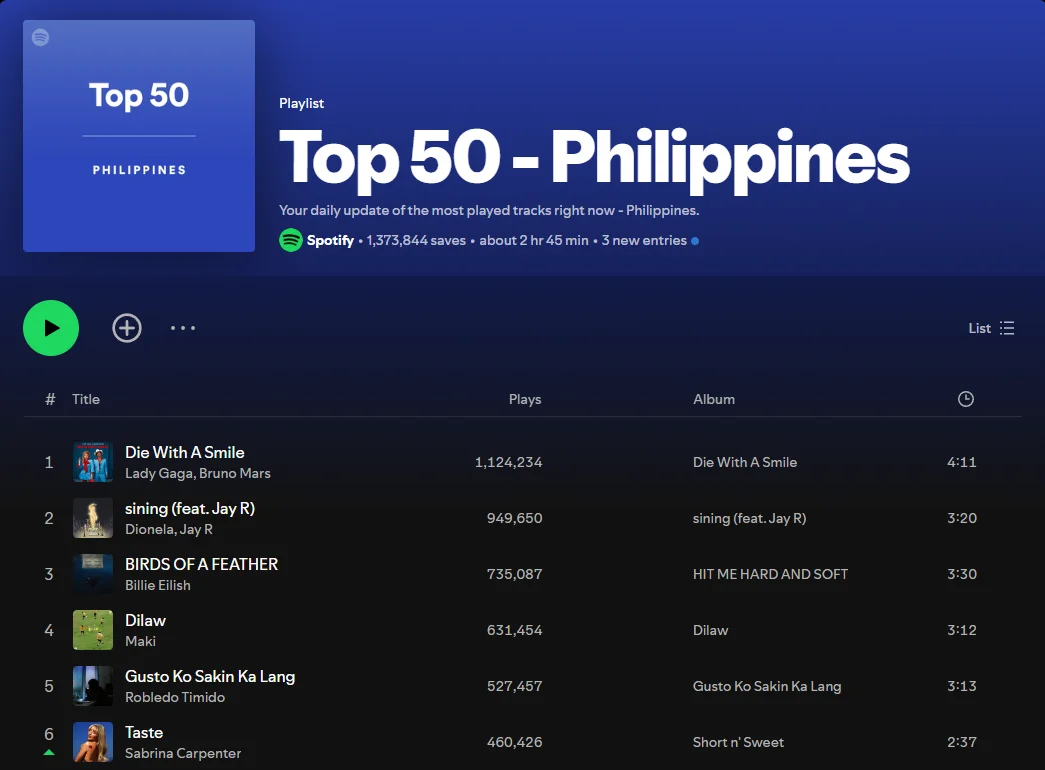Open the song sining (feat. Jay R)
Image resolution: width=1045 pixels, height=770 pixels.
click(x=190, y=508)
